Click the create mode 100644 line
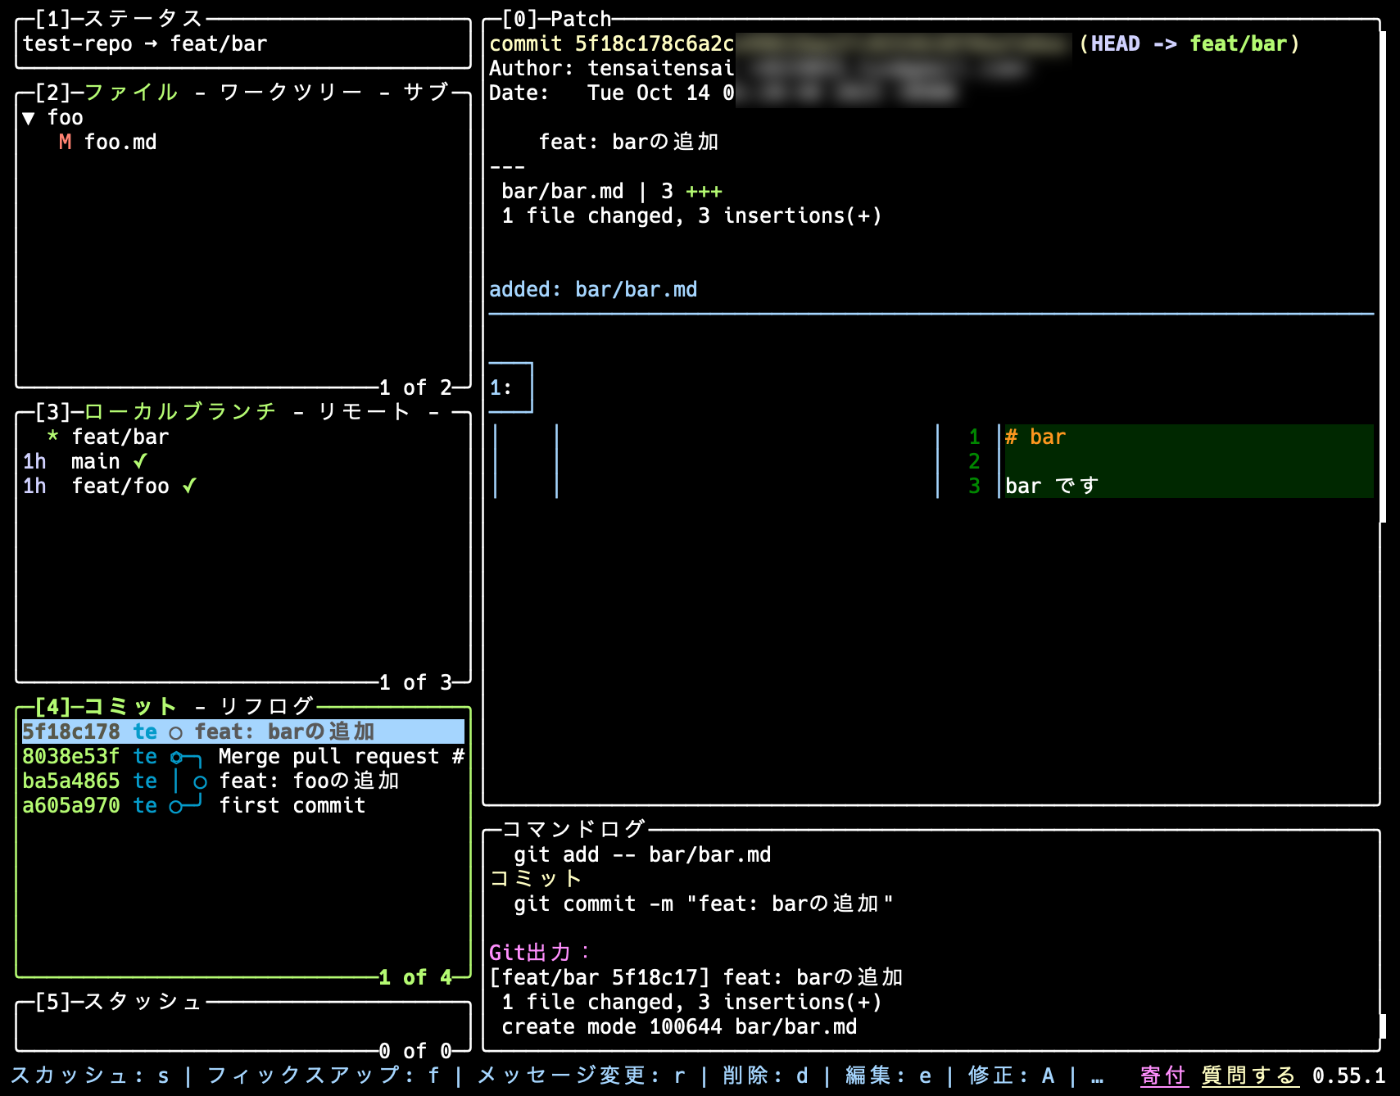The image size is (1400, 1096). coord(679,1027)
